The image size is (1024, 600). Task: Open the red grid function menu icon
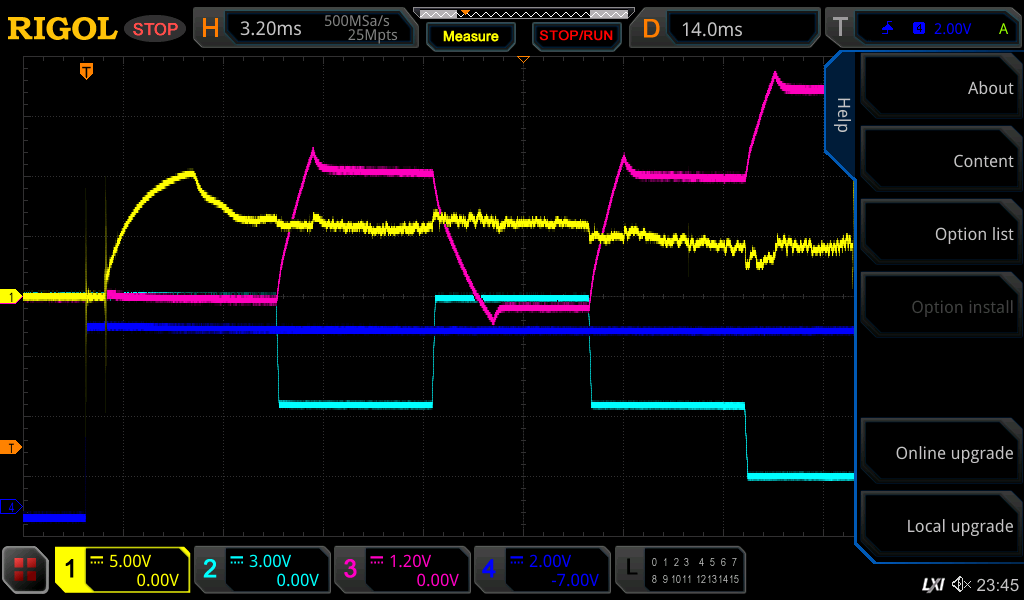click(x=26, y=570)
